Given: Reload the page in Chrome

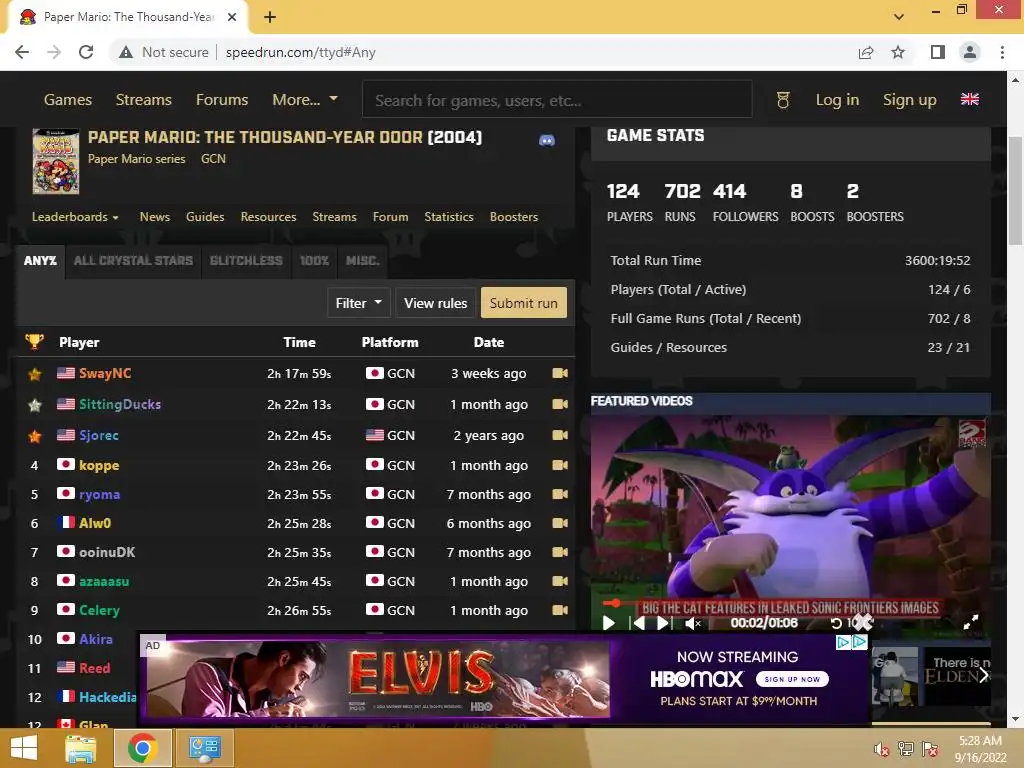Looking at the screenshot, I should pos(86,52).
